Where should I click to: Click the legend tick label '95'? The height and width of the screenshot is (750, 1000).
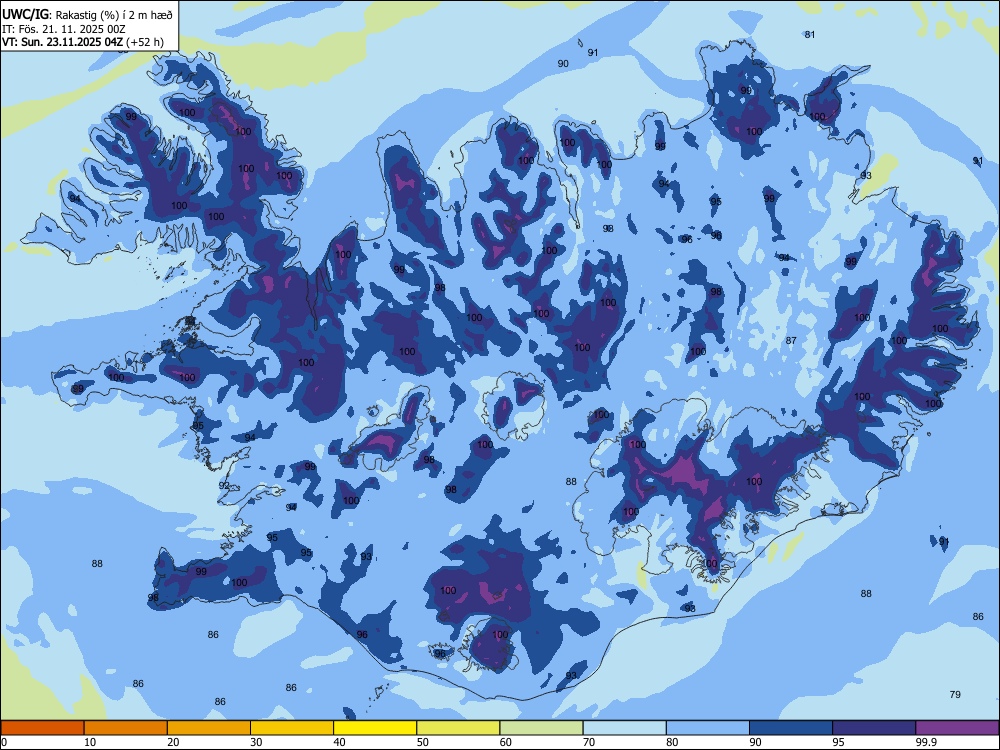(839, 742)
